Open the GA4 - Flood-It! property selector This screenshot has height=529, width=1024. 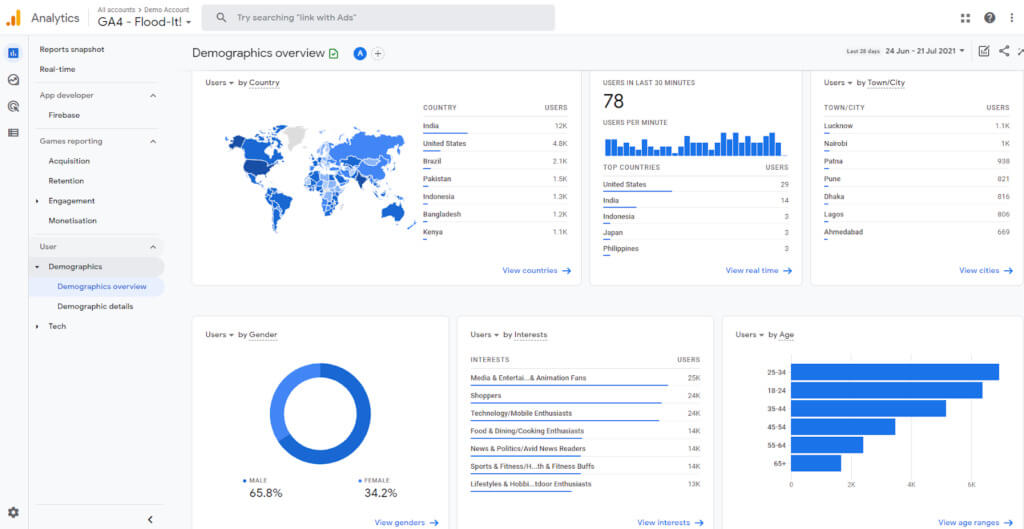tap(145, 22)
